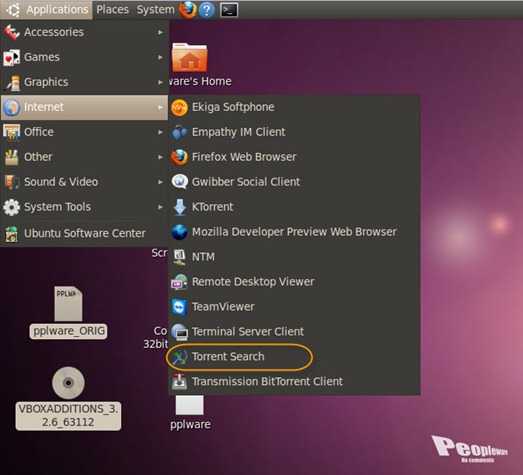Launch Firefox from the top panel icon
Viewport: 523px width, 475px height.
188,10
